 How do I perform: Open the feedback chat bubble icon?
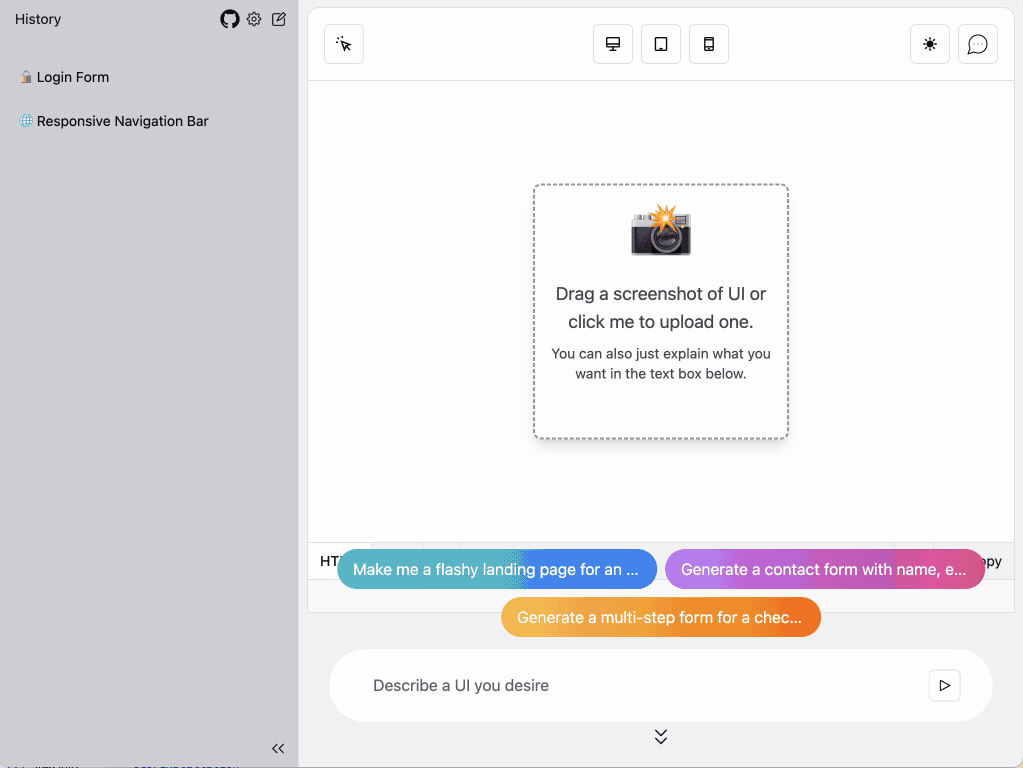[x=977, y=43]
